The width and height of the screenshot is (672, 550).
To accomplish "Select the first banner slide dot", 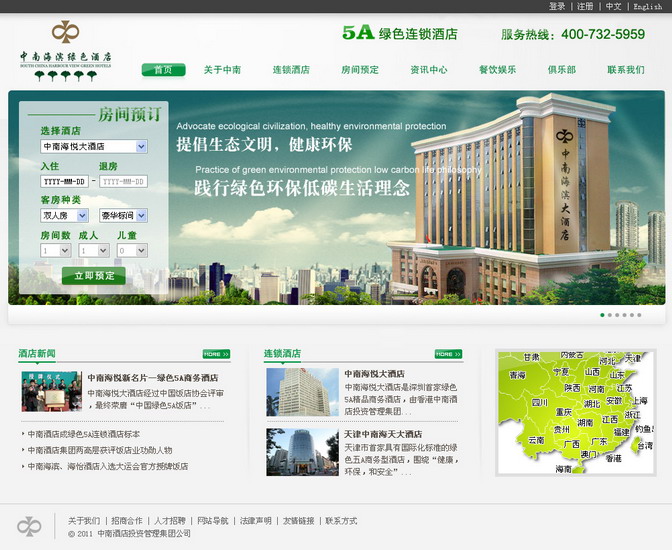I will 602,315.
